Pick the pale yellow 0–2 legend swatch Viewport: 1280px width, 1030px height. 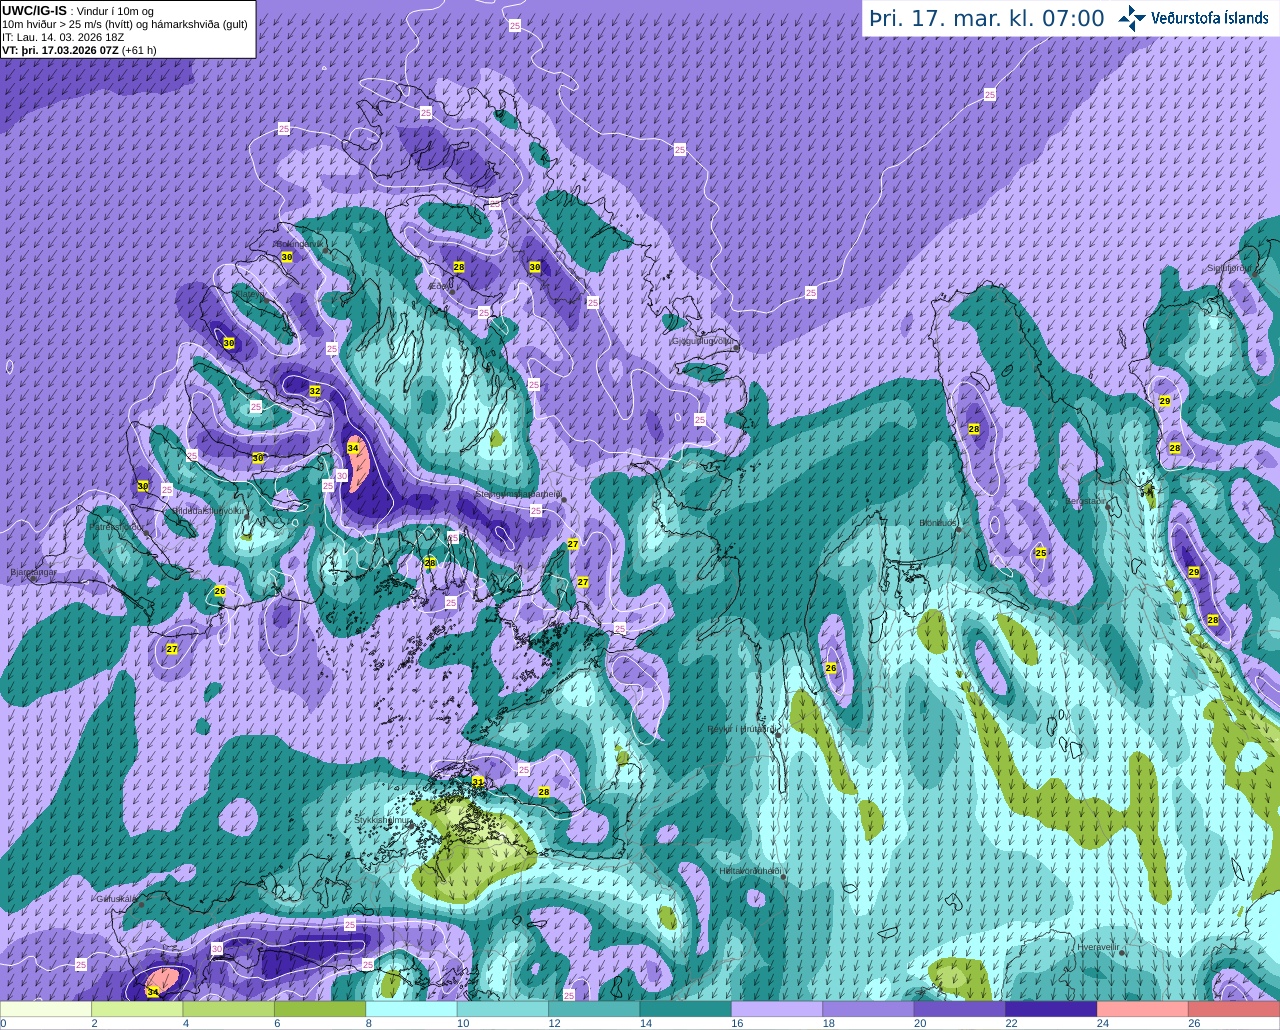46,1009
